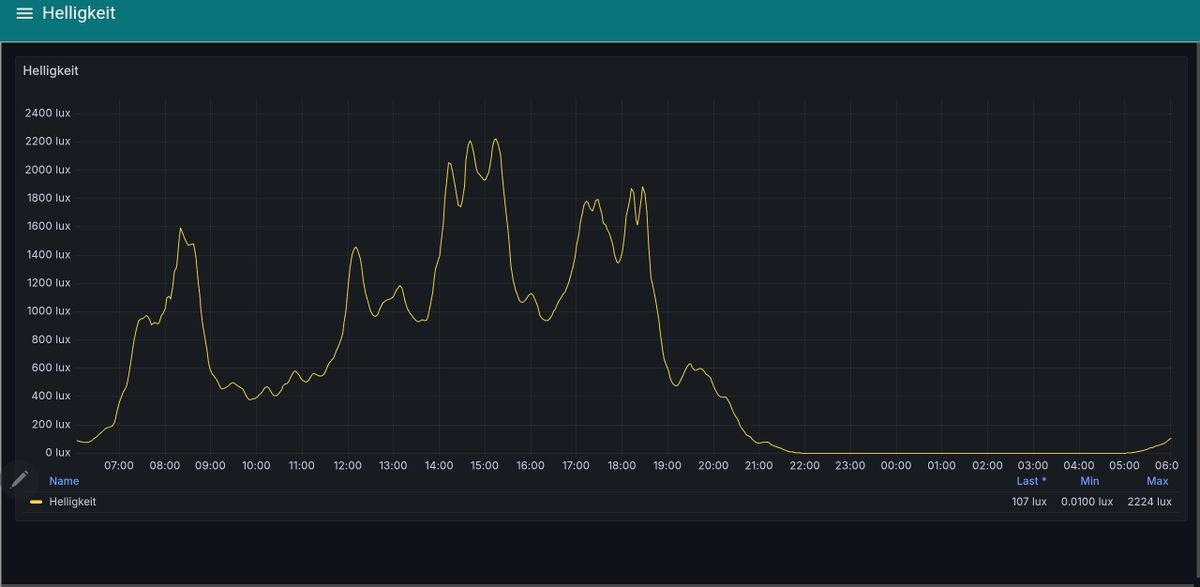Screen dimensions: 1200x587
Task: Click the 2224 lux max value
Action: (x=1149, y=502)
